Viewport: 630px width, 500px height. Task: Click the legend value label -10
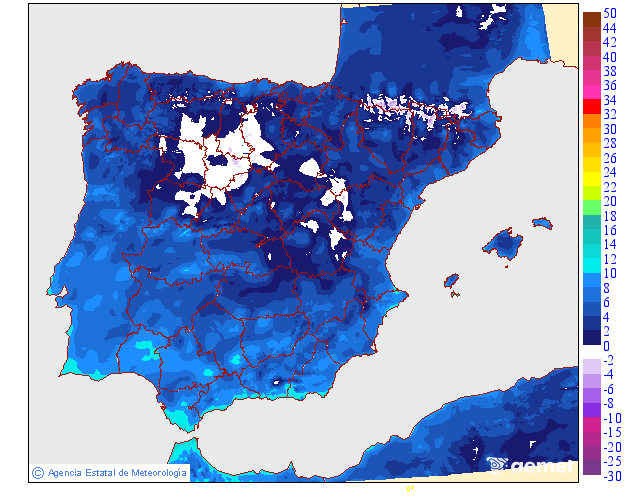point(613,418)
